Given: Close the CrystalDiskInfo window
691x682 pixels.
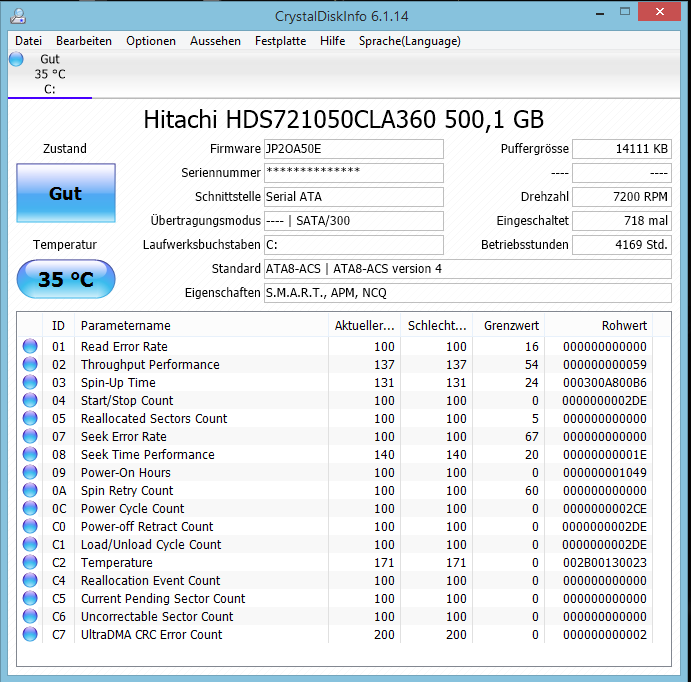Looking at the screenshot, I should (x=659, y=12).
